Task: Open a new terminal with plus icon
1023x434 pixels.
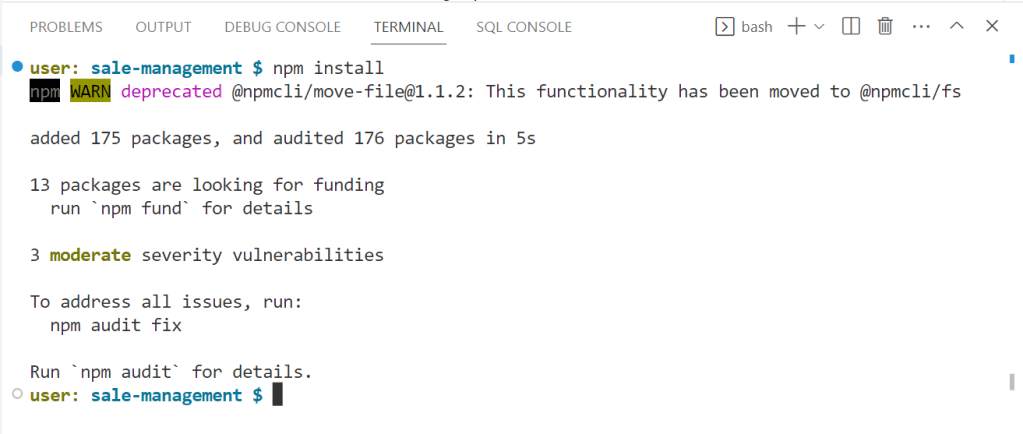Action: 797,27
